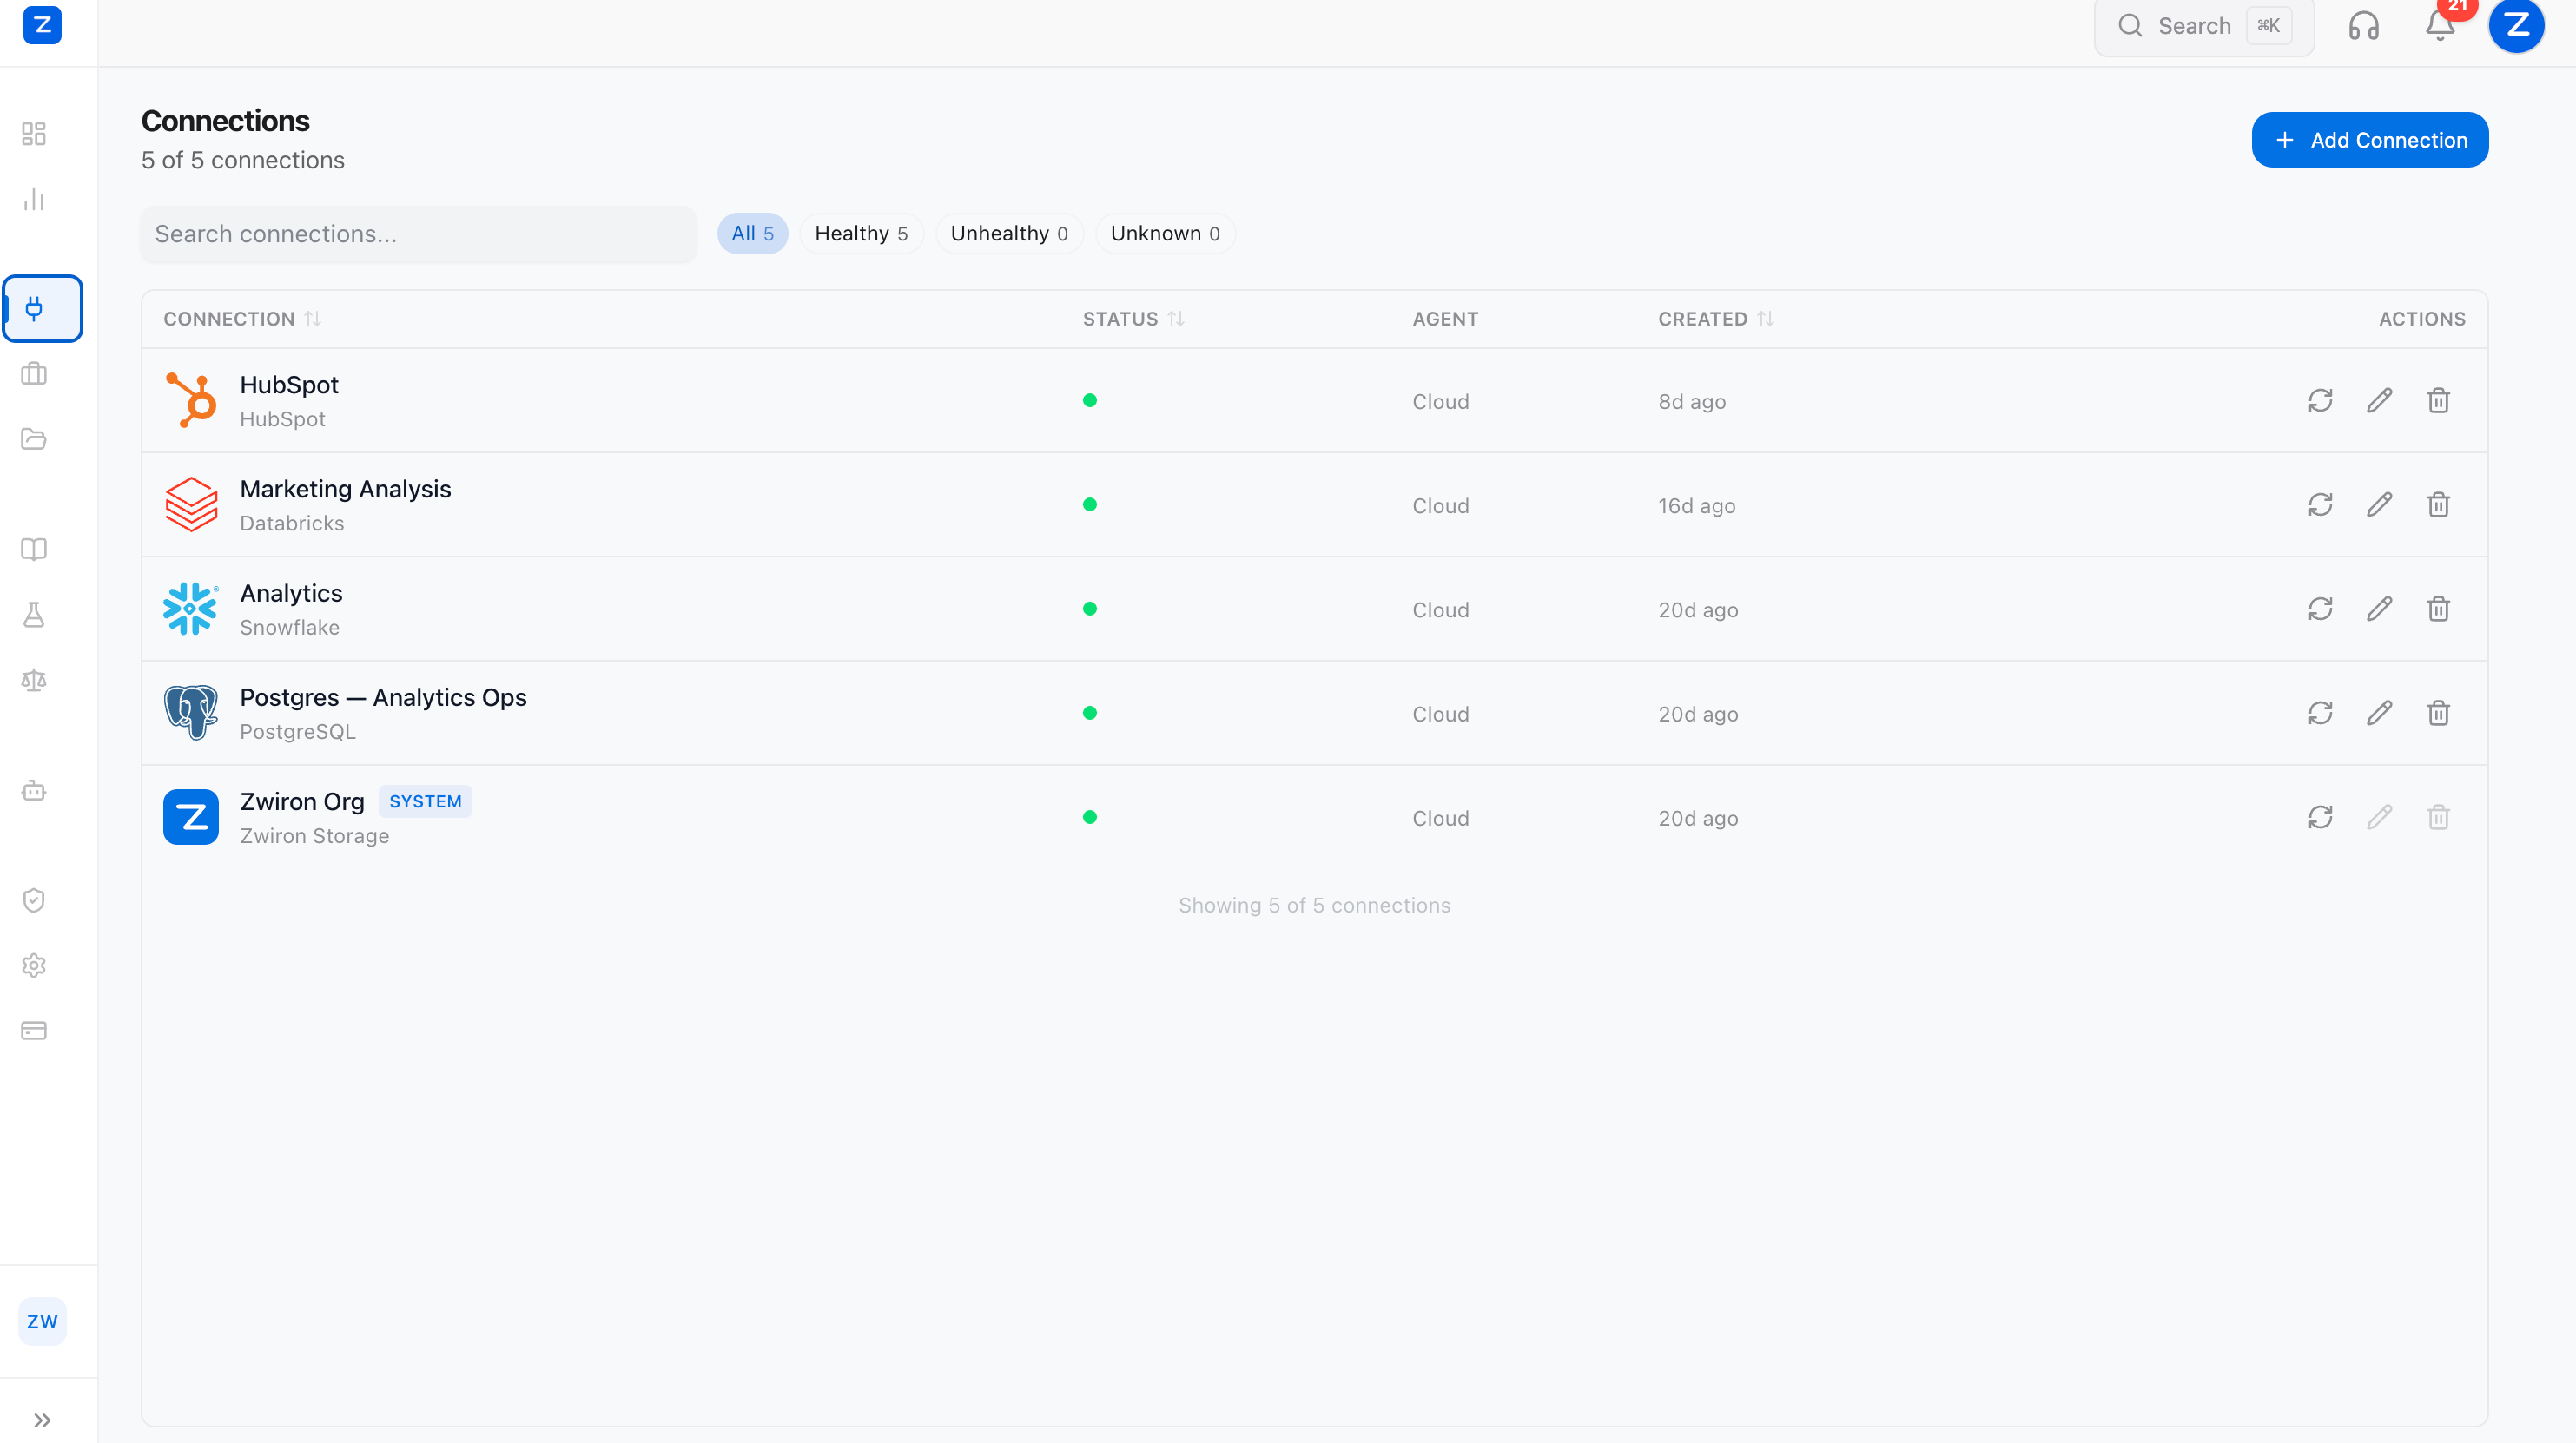This screenshot has height=1443, width=2576.
Task: Refresh the Zwiron Org connection
Action: pyautogui.click(x=2320, y=817)
